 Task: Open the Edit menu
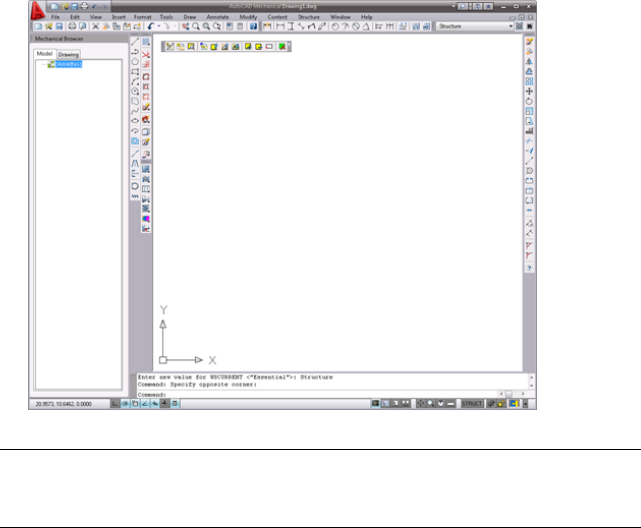pyautogui.click(x=75, y=17)
